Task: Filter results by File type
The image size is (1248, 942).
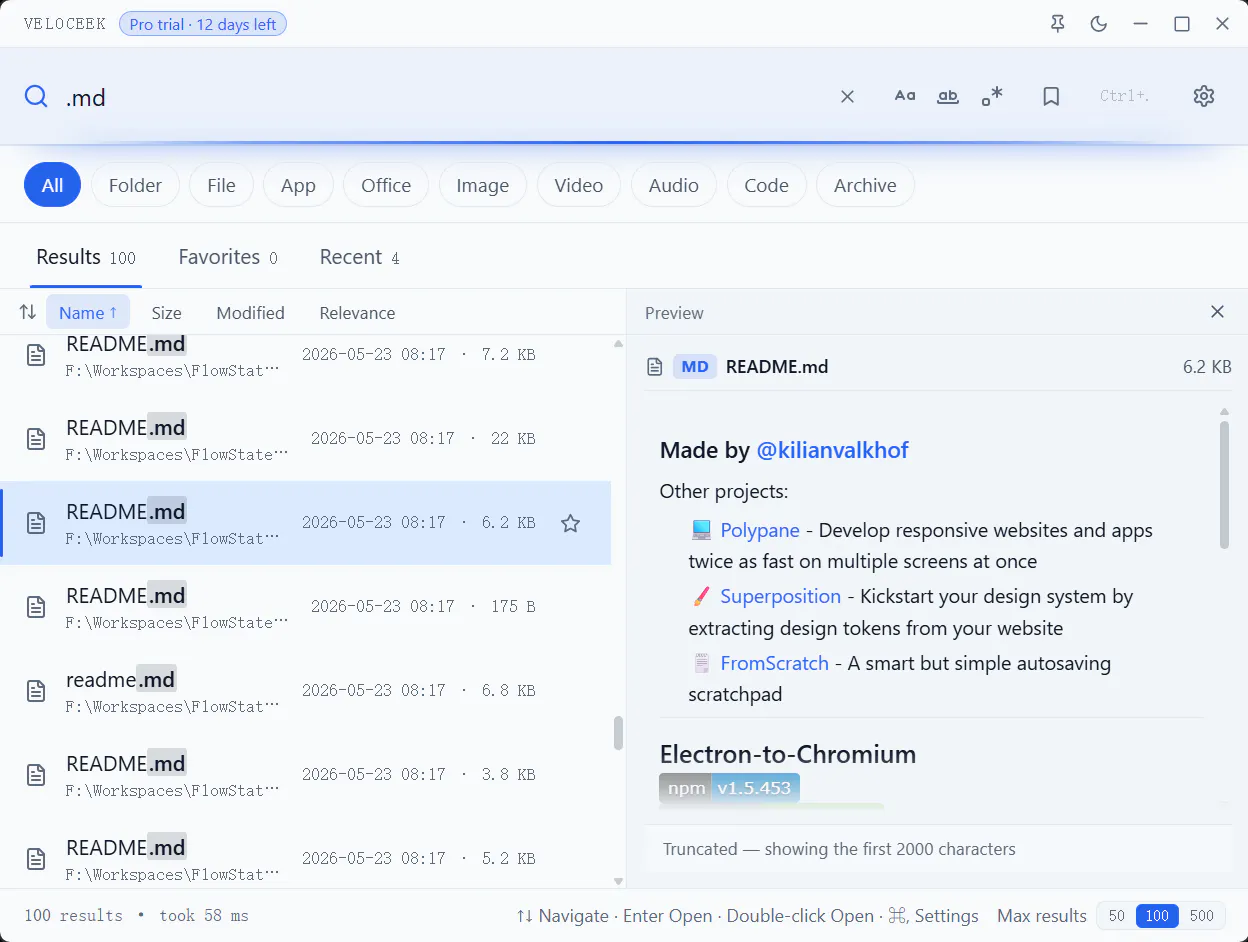Action: 221,185
